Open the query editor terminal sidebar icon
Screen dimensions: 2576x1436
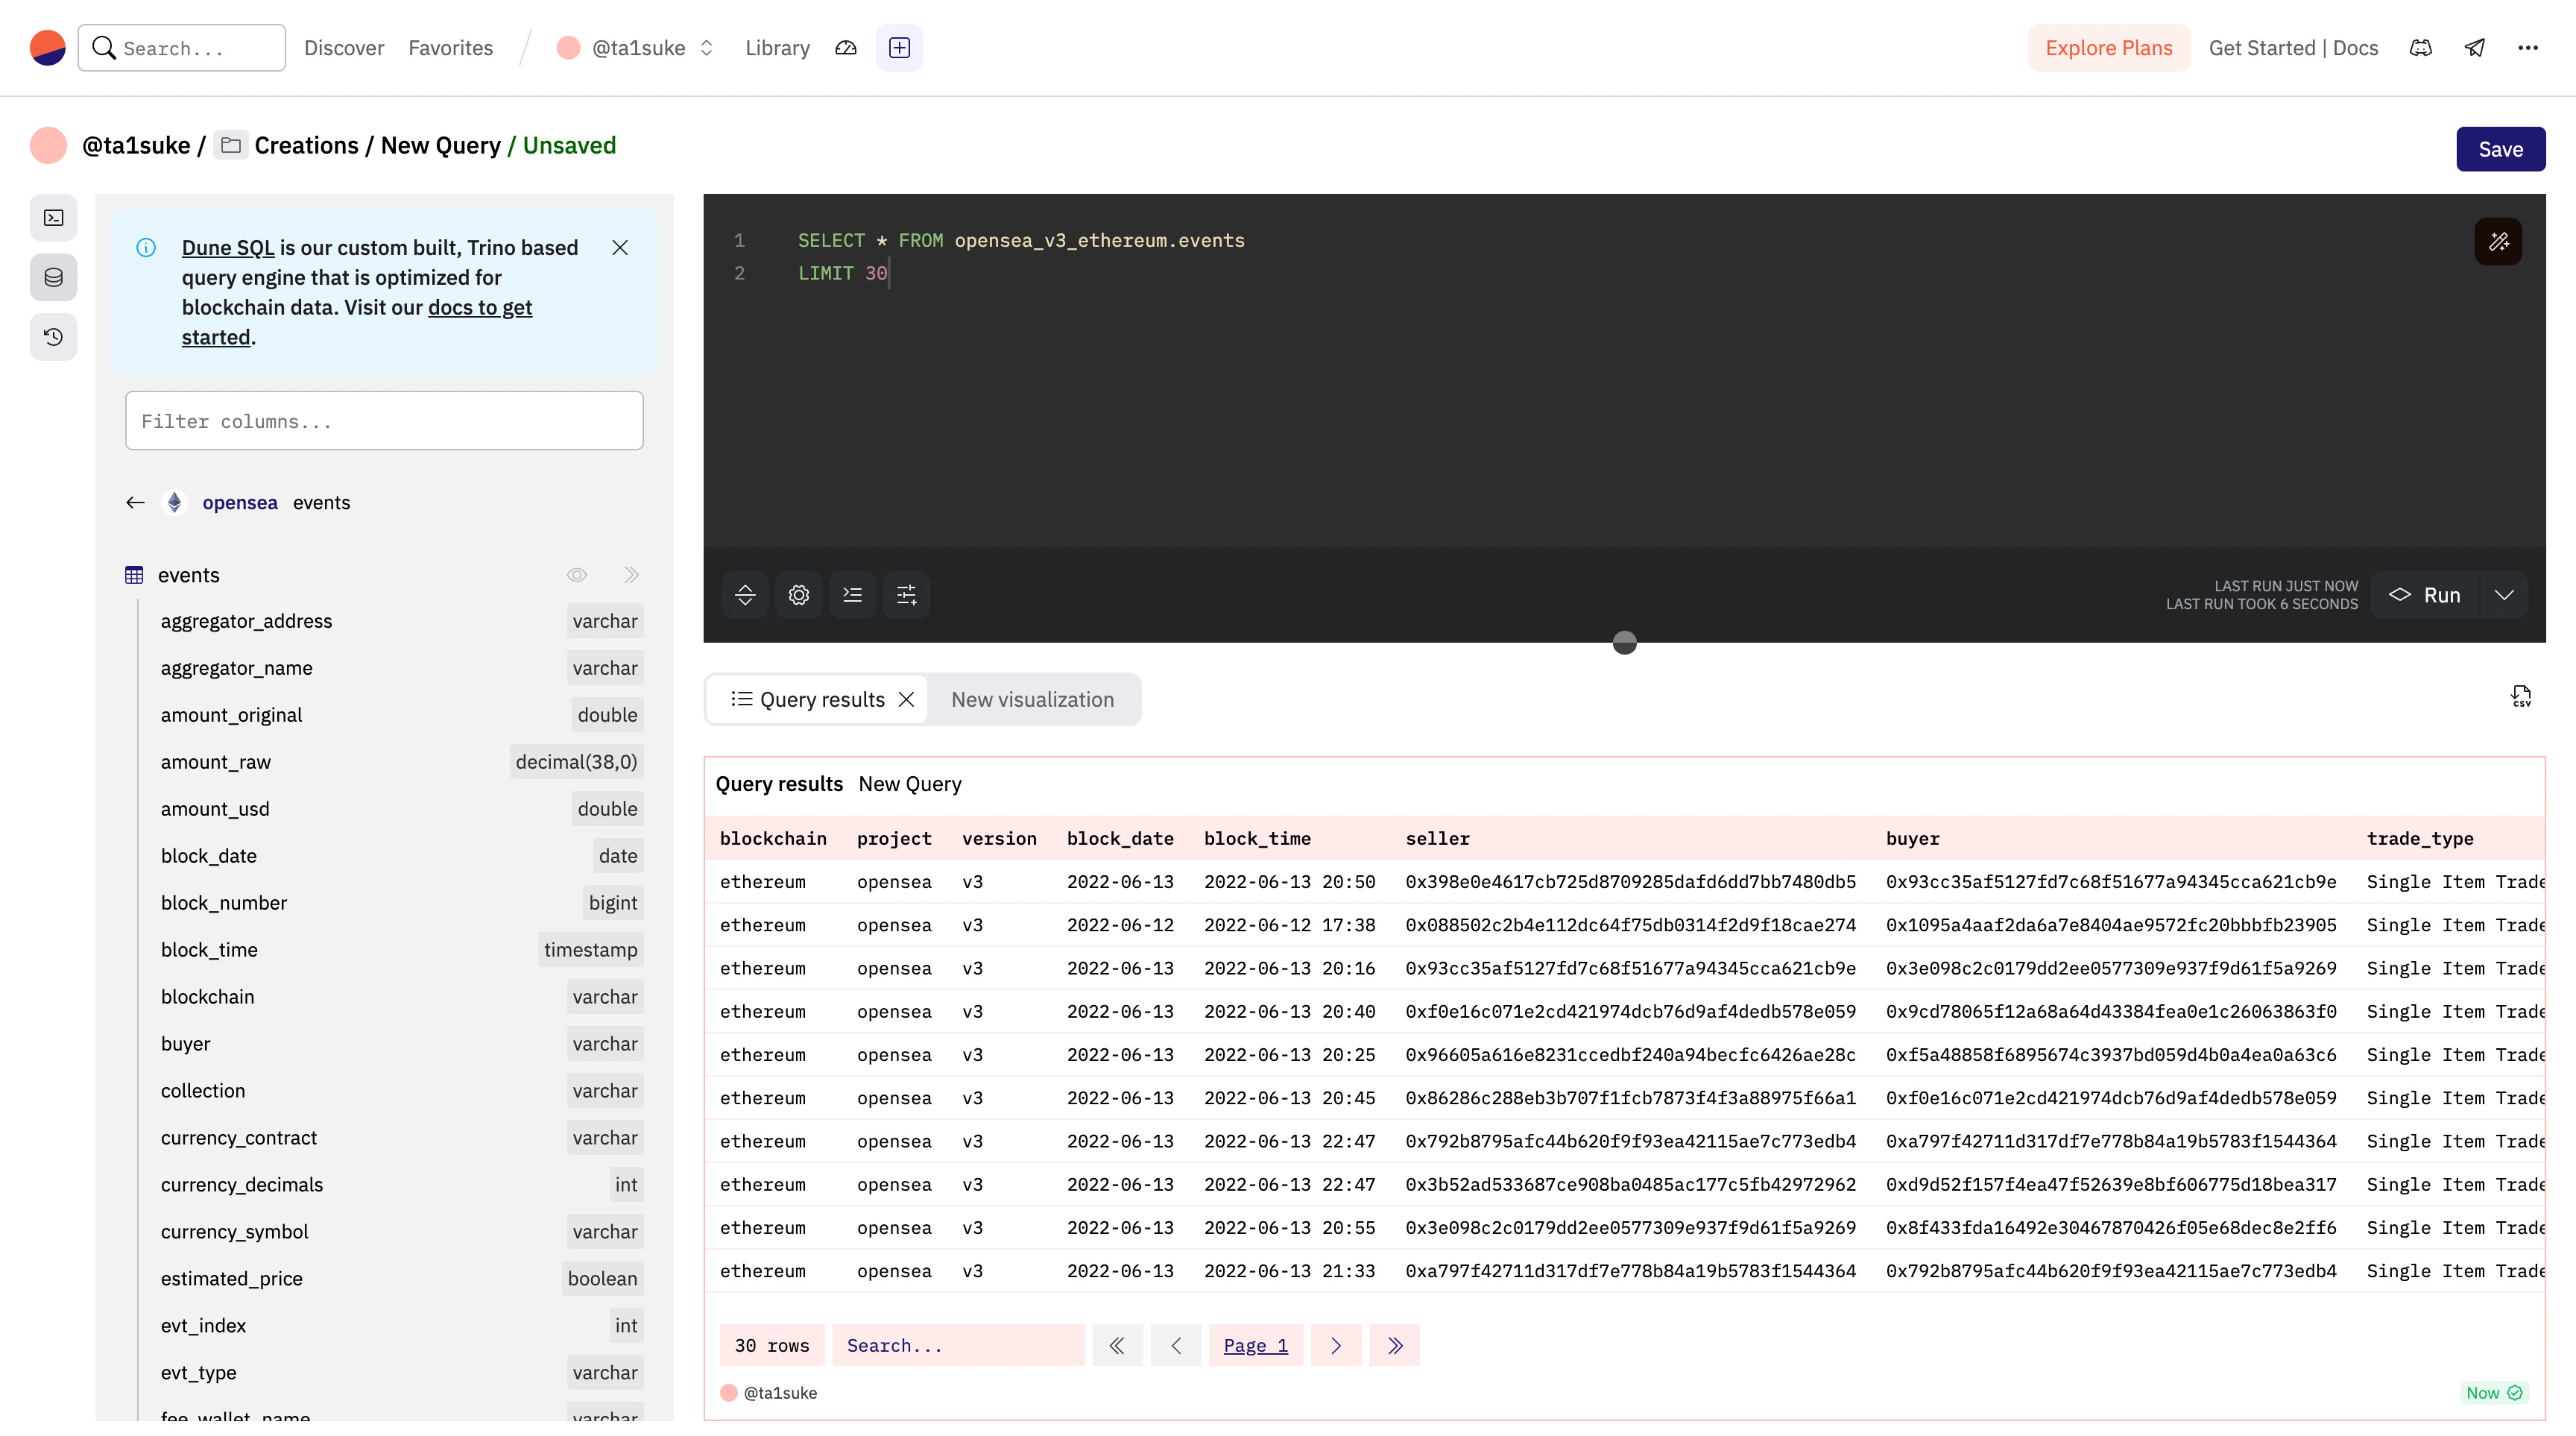(x=53, y=217)
